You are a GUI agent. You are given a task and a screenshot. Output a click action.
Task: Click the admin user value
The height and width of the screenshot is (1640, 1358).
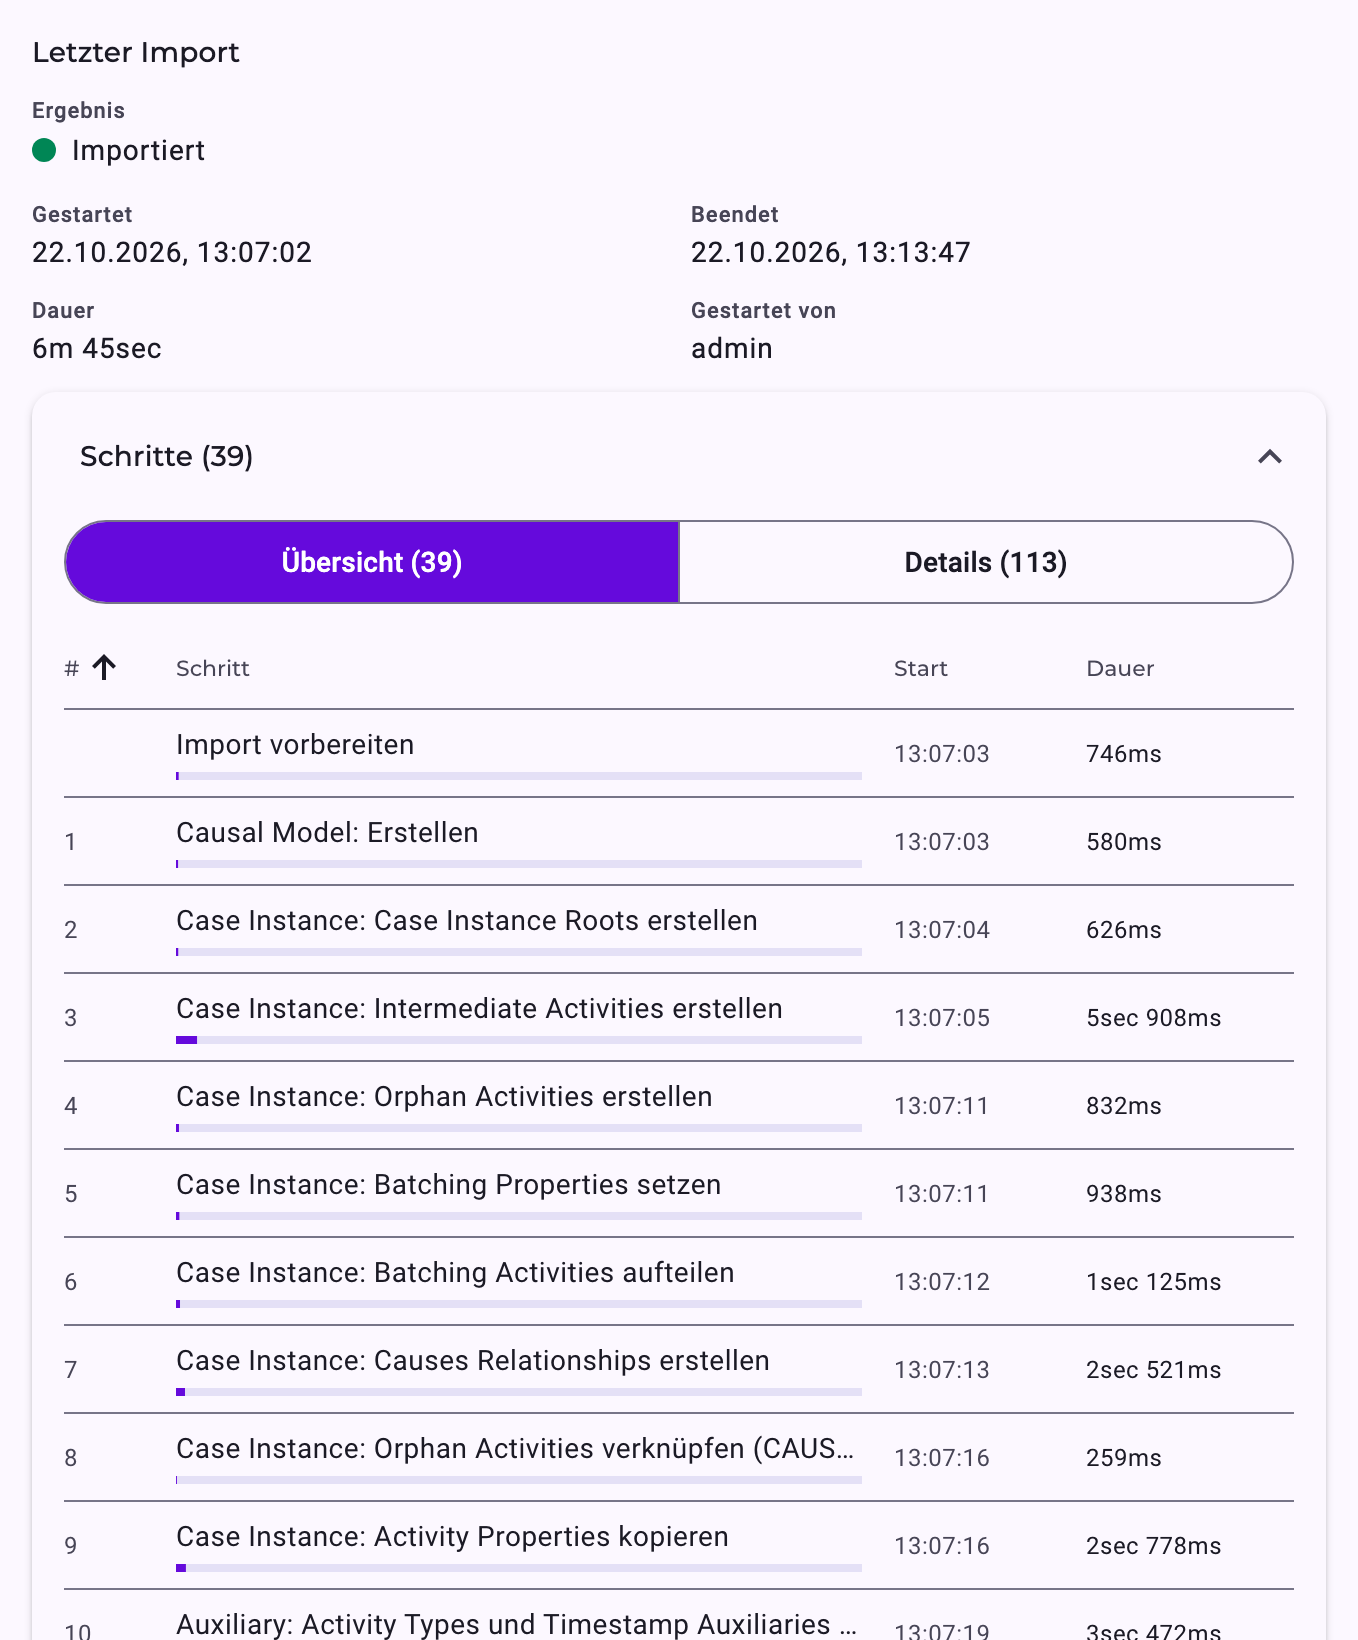(x=732, y=348)
